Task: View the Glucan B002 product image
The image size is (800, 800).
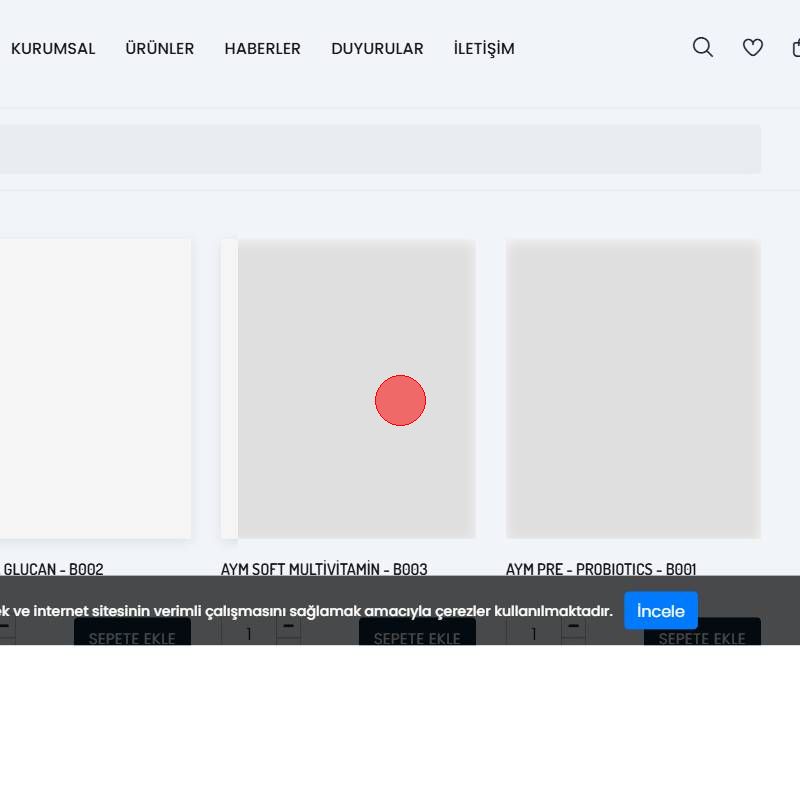Action: (95, 389)
